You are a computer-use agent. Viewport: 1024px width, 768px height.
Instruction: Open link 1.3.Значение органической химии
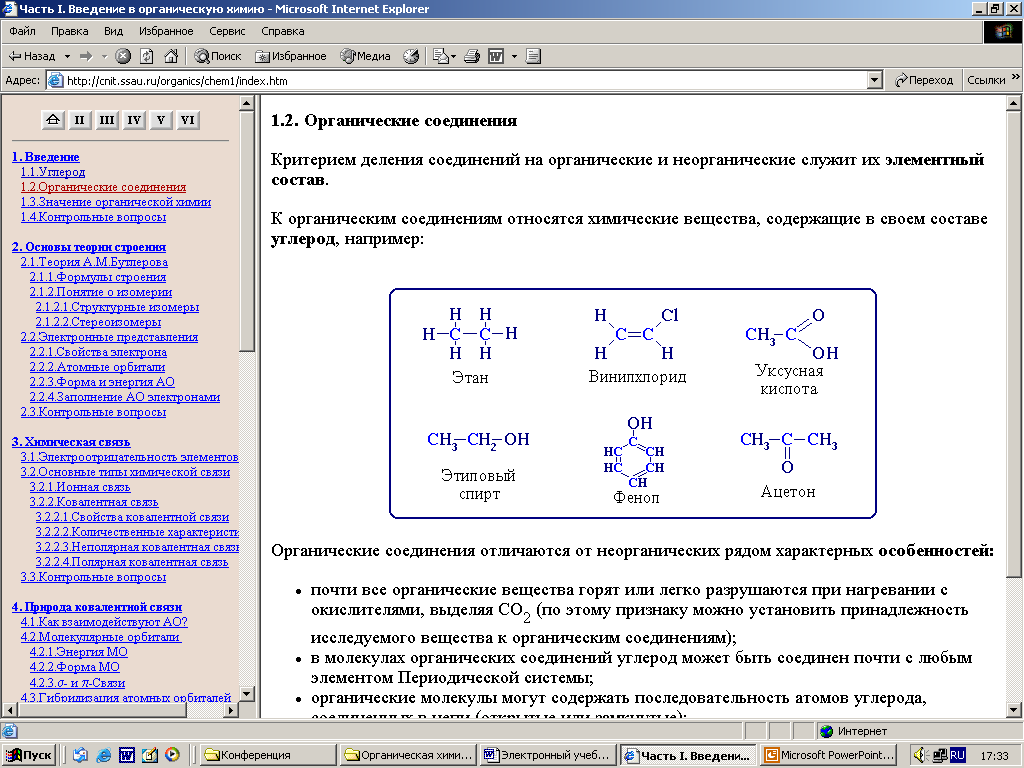(x=116, y=202)
